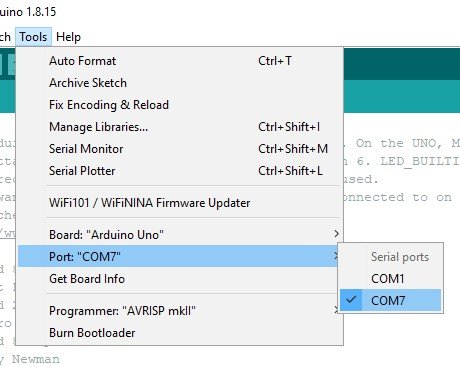Open Manage Libraries dialog

tap(180, 127)
